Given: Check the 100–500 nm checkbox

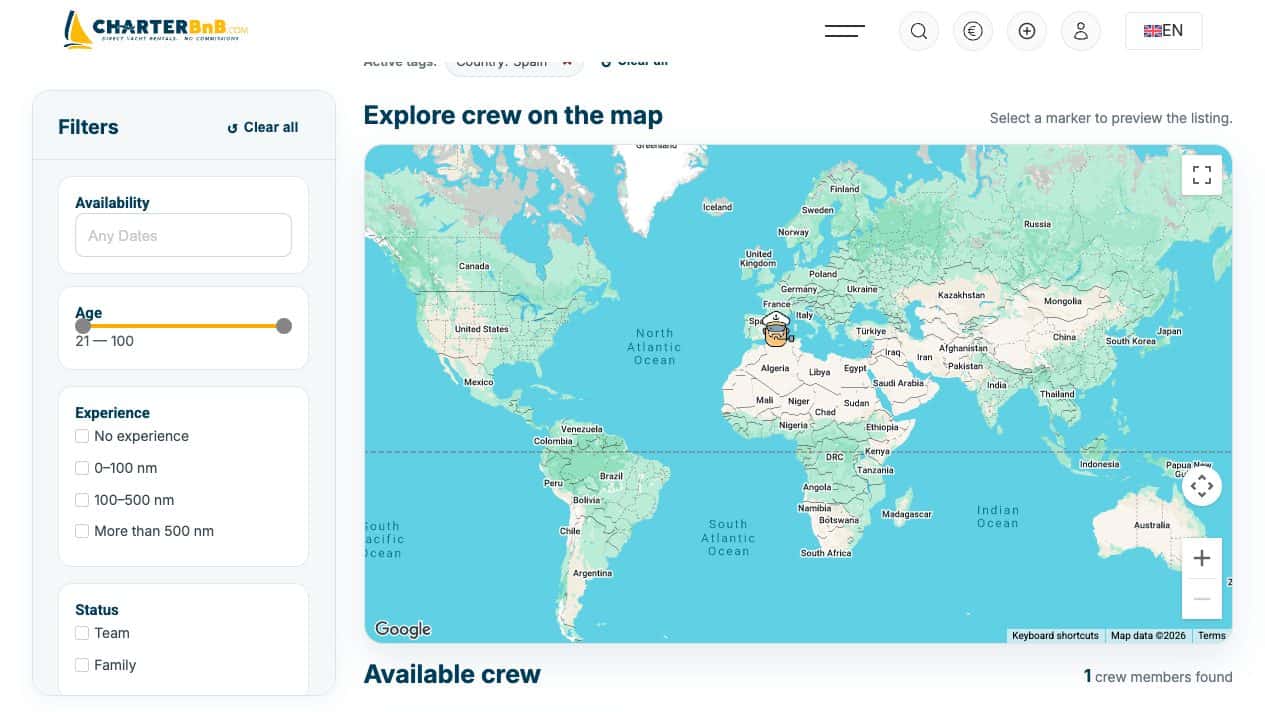Looking at the screenshot, I should coord(82,500).
